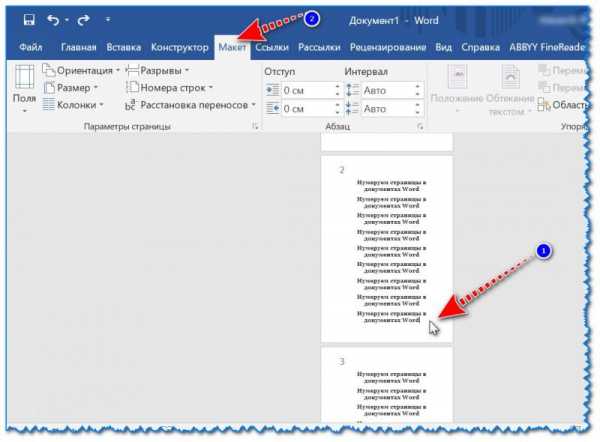Viewport: 600px width, 442px height.
Task: Open the Поля margins button
Action: [x=24, y=88]
